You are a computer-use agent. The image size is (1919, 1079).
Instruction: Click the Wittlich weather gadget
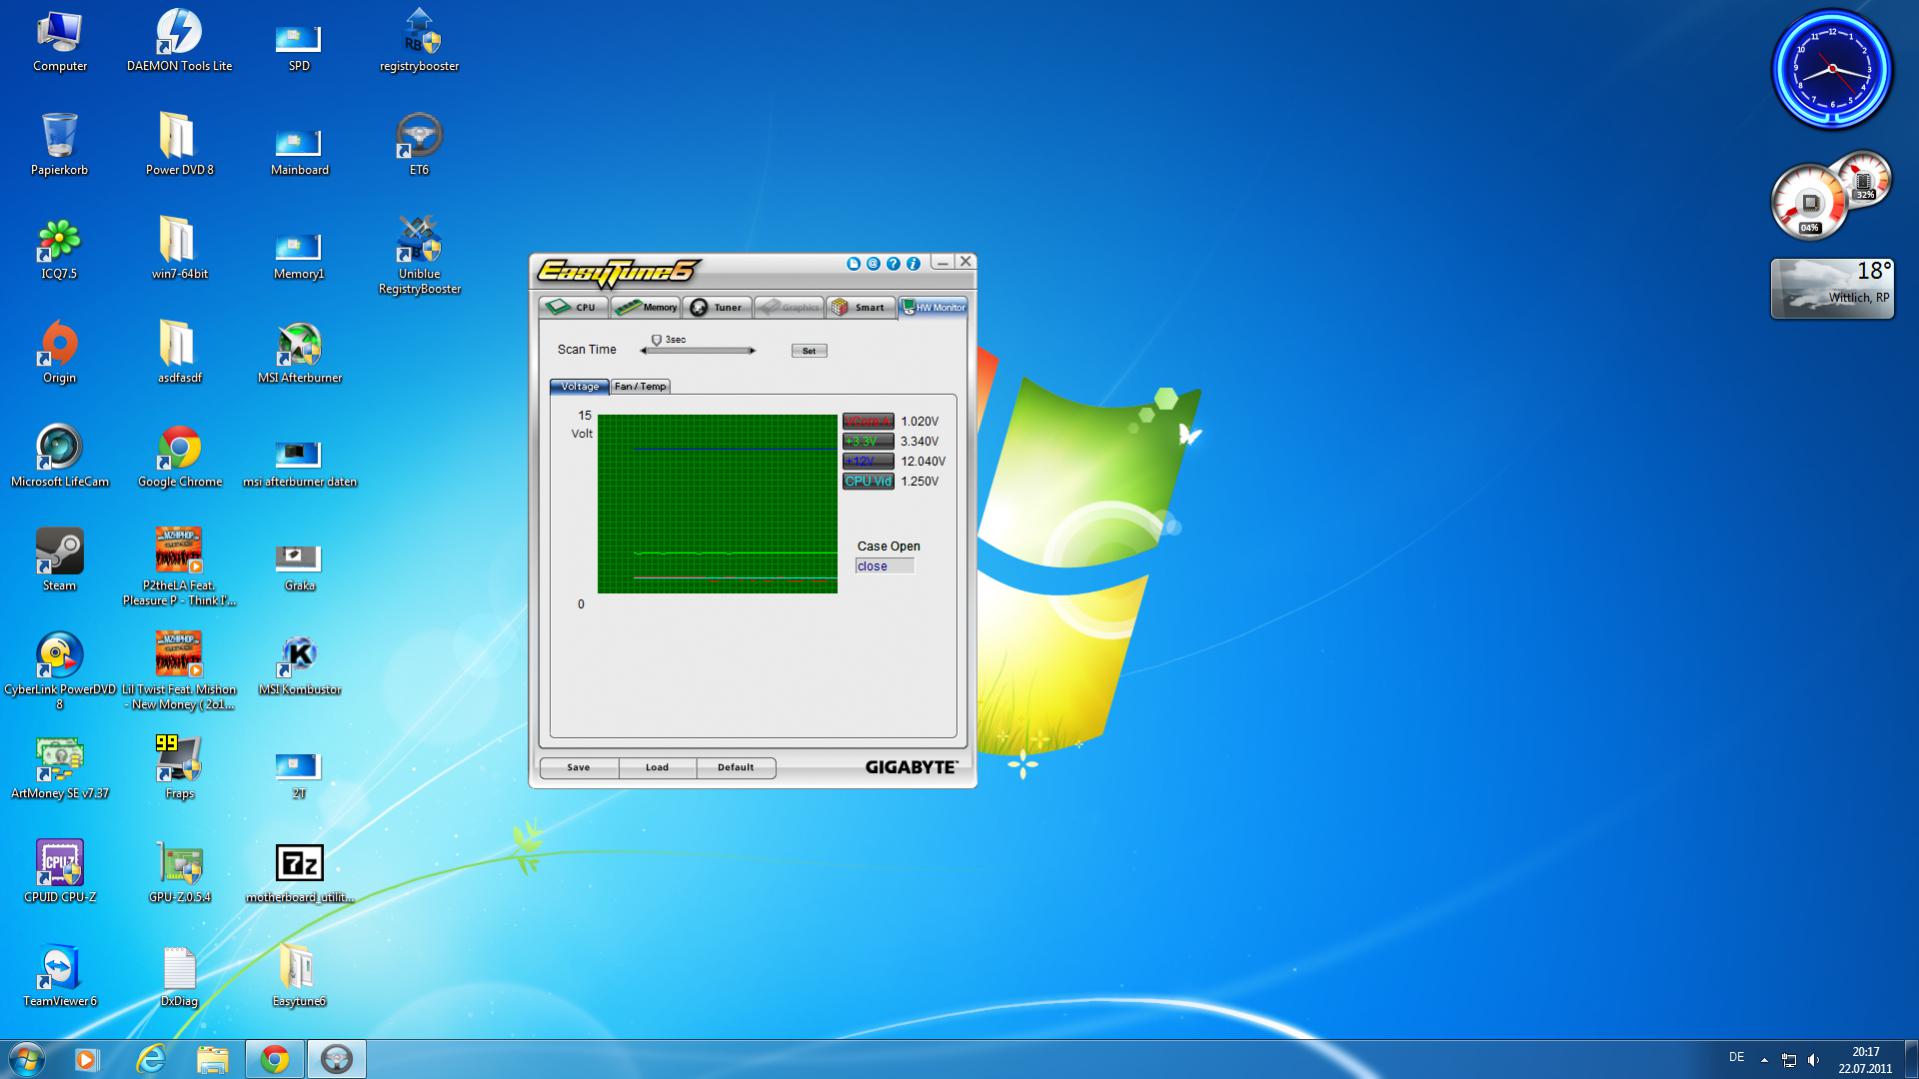click(x=1832, y=289)
